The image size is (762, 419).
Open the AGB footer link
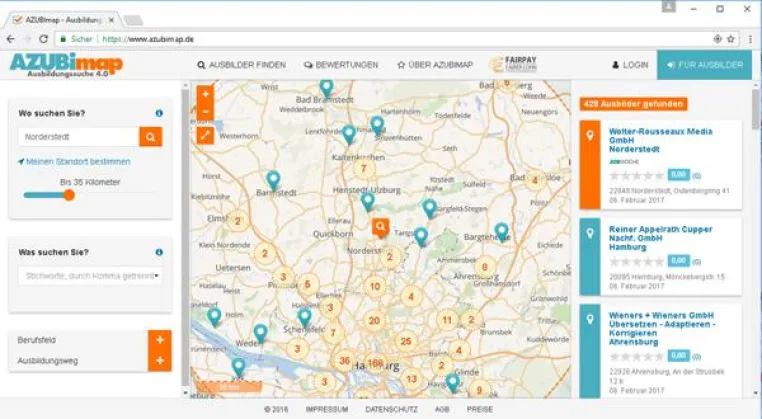pos(442,409)
